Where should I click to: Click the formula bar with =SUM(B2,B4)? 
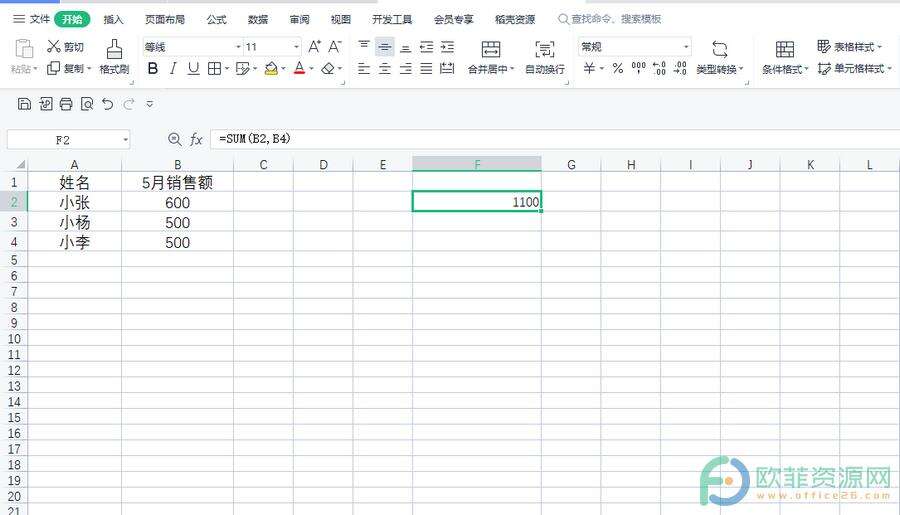[555, 139]
